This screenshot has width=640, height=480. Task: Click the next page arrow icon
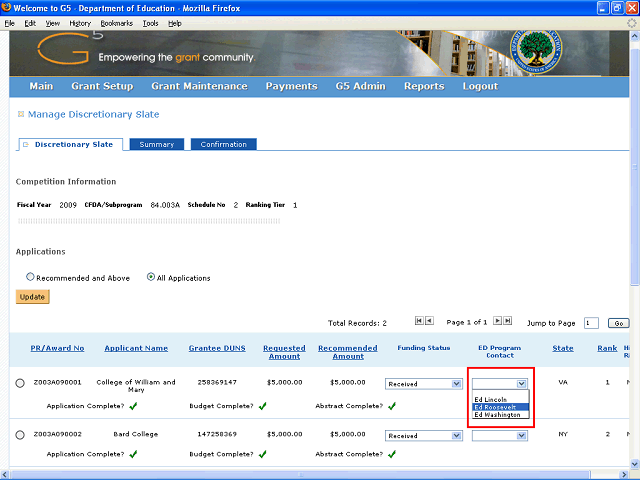point(497,321)
